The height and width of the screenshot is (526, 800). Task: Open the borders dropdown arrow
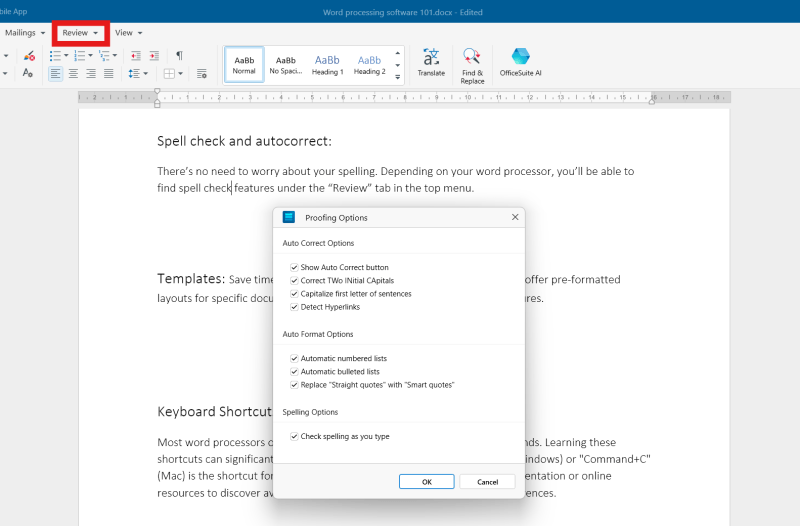click(181, 73)
